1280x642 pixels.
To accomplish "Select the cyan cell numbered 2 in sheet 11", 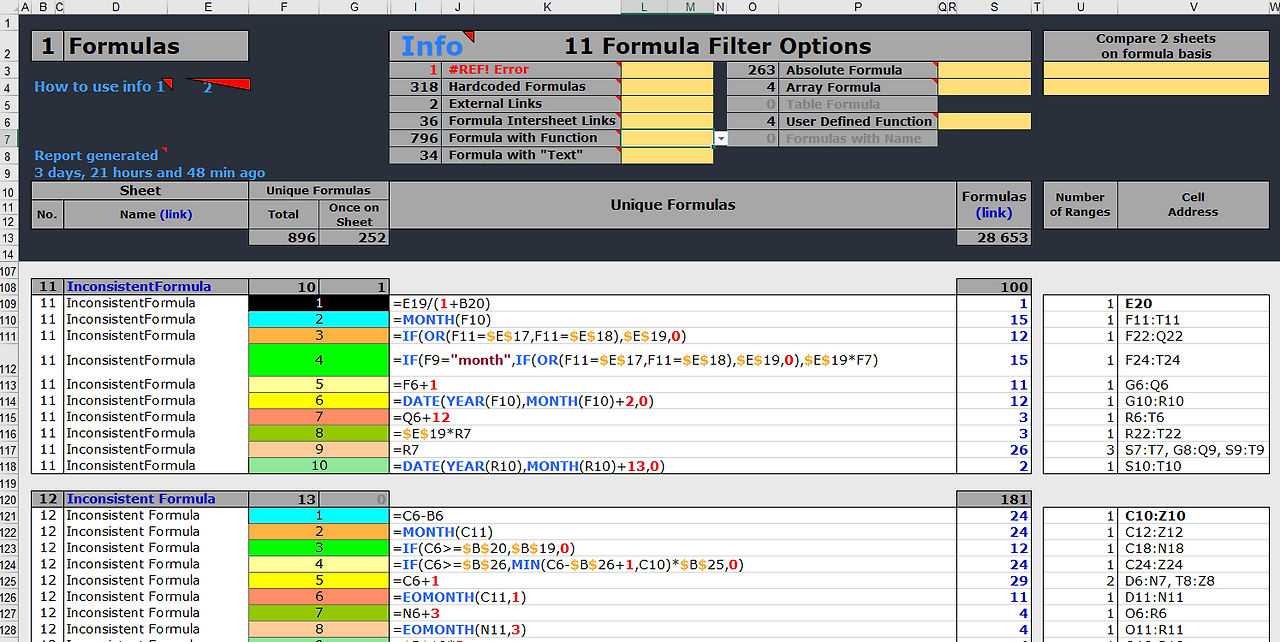I will (x=319, y=319).
